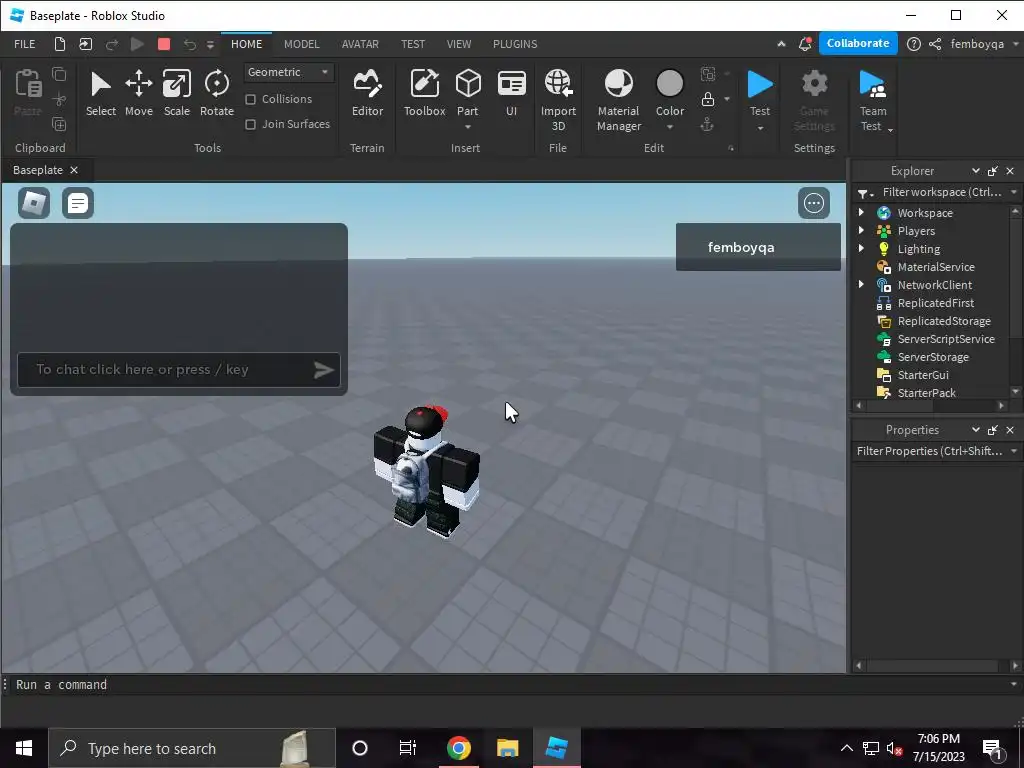The image size is (1024, 768).
Task: Select ServerScriptService in Explorer
Action: coord(946,338)
